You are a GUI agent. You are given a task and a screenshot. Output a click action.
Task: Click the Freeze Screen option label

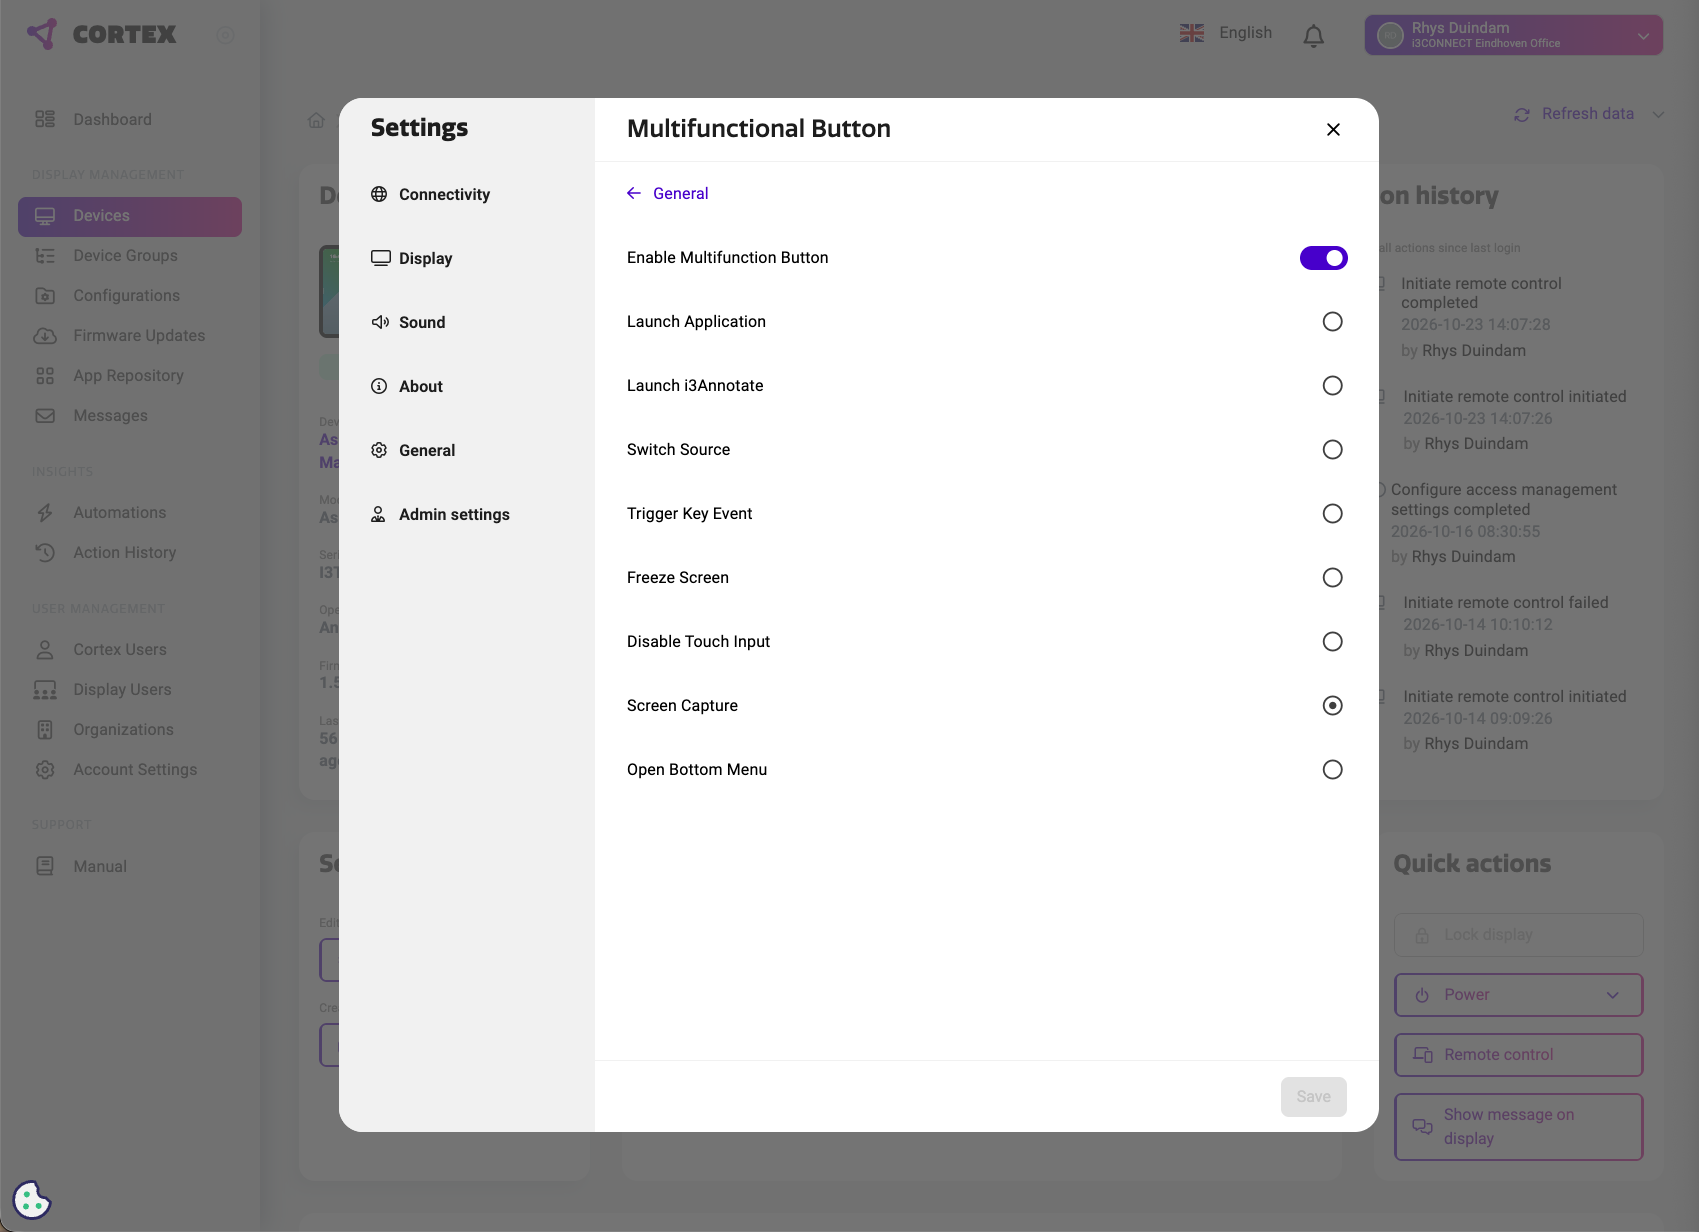click(x=678, y=578)
